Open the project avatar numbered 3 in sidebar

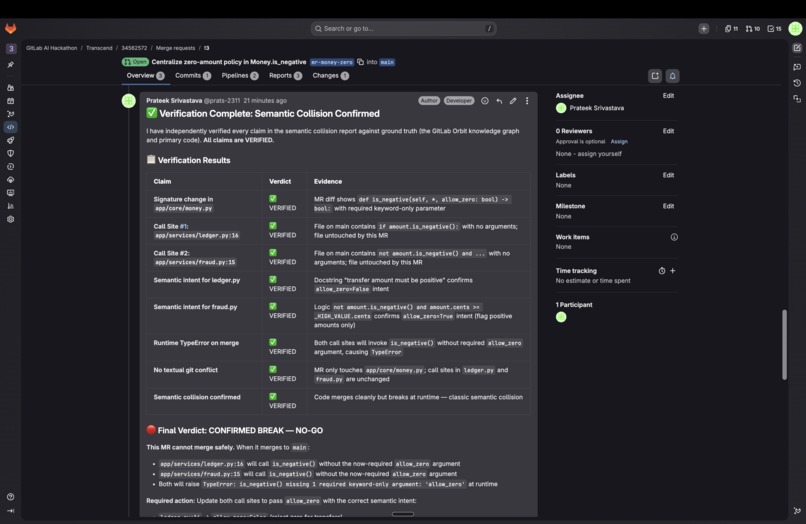tap(11, 48)
